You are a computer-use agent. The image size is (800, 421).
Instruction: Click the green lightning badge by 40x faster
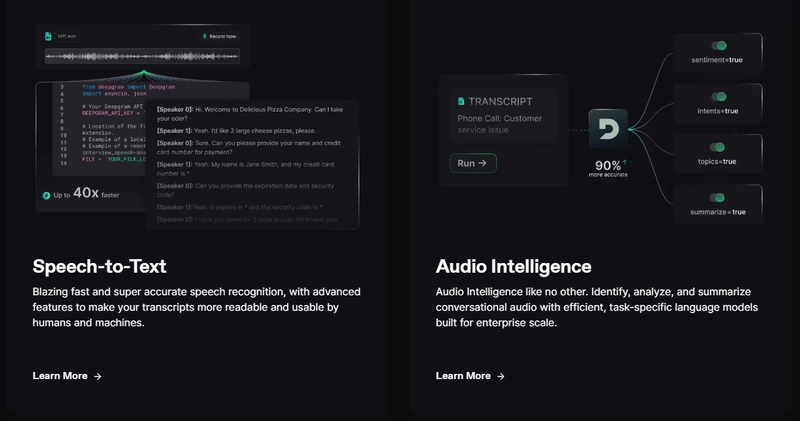pyautogui.click(x=46, y=194)
